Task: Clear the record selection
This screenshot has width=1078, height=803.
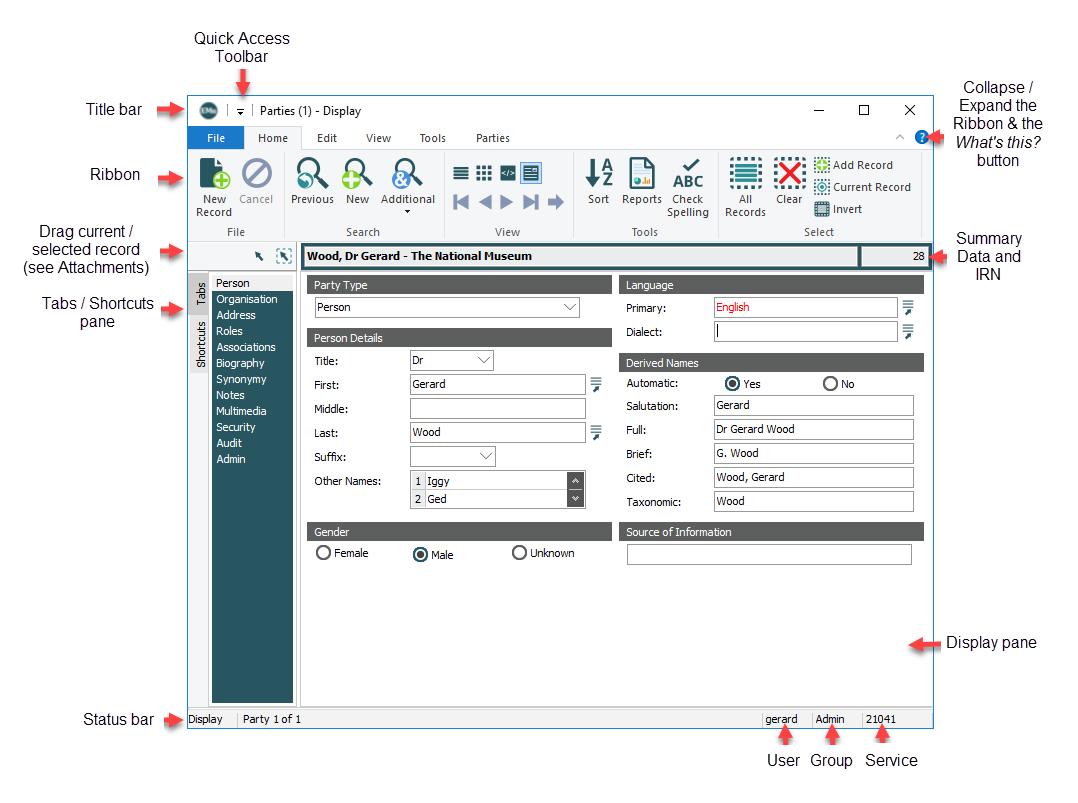Action: point(789,176)
